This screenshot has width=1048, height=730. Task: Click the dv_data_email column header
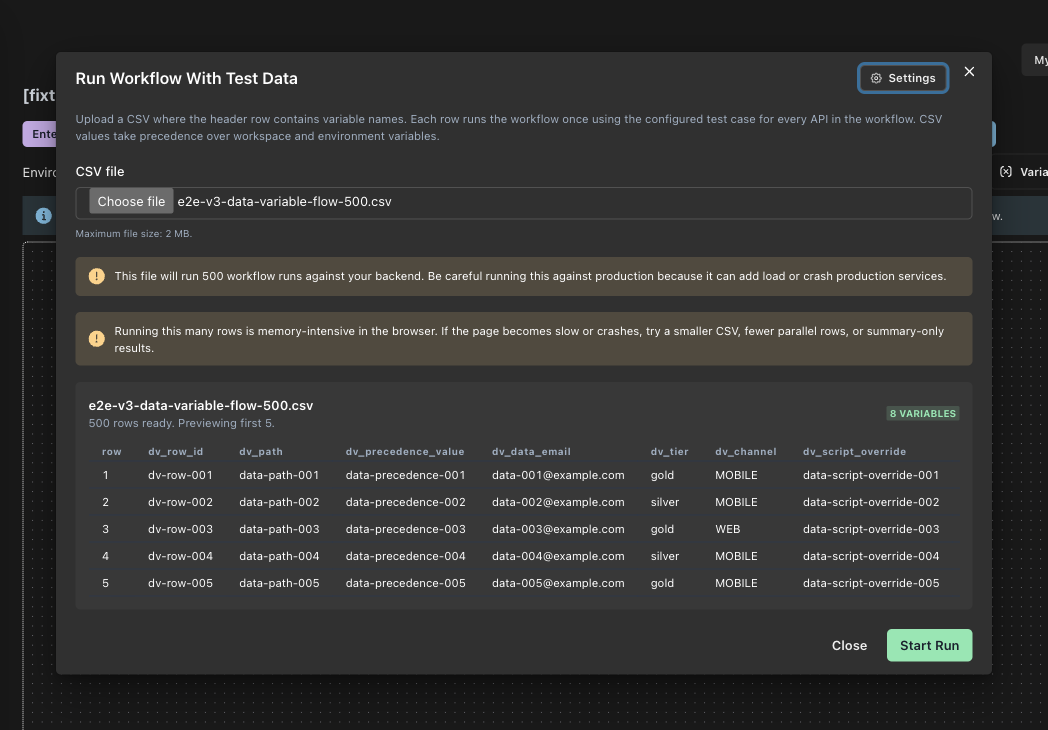click(x=531, y=451)
